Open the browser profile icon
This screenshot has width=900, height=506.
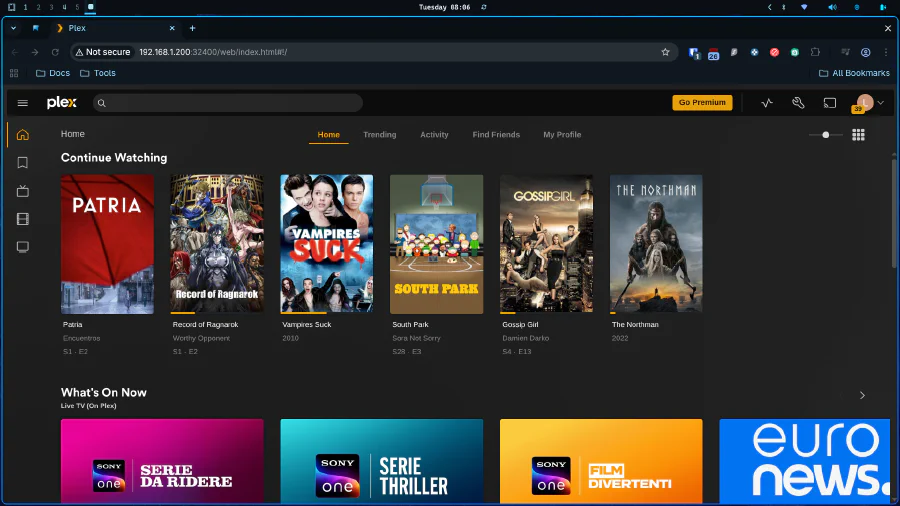pos(866,52)
